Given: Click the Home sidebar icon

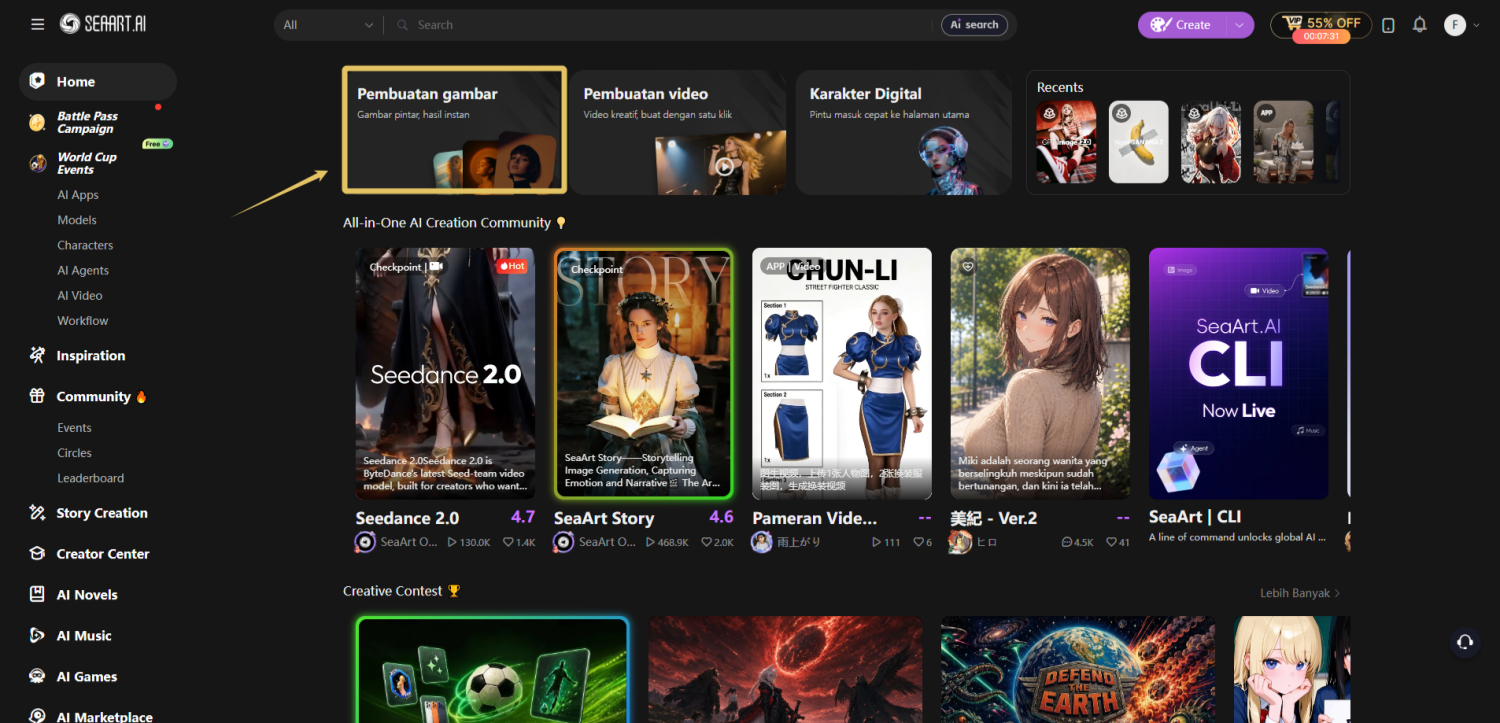Looking at the screenshot, I should coord(37,81).
